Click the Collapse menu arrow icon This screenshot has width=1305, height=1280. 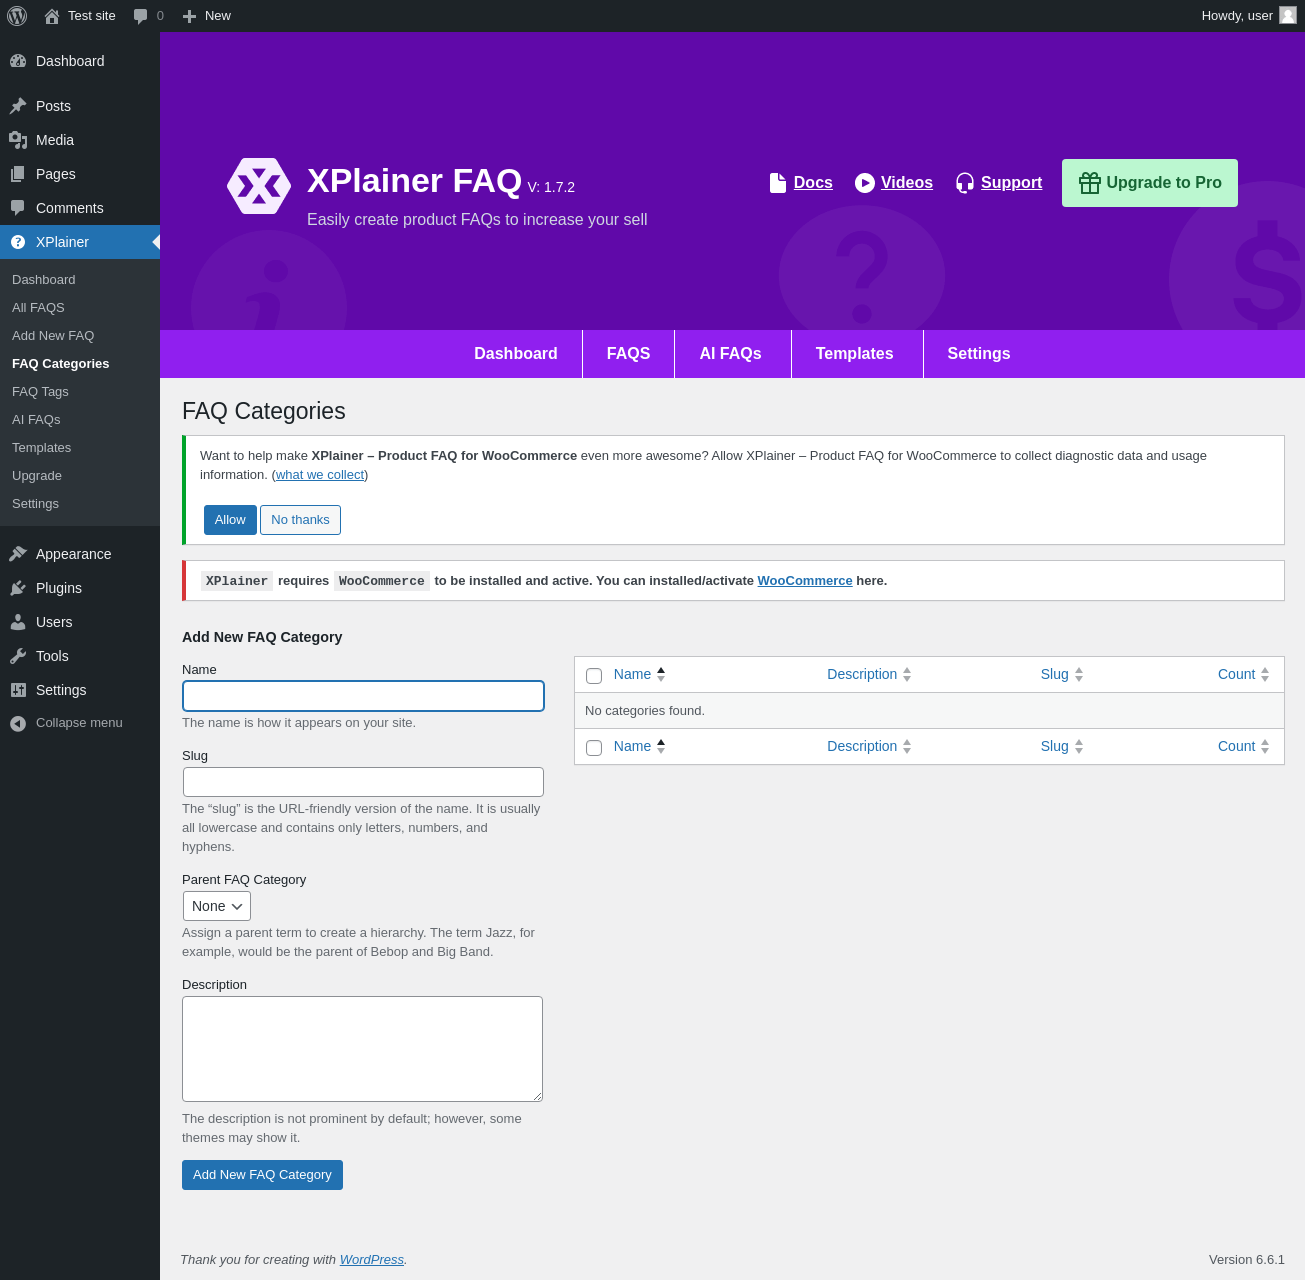pos(18,723)
